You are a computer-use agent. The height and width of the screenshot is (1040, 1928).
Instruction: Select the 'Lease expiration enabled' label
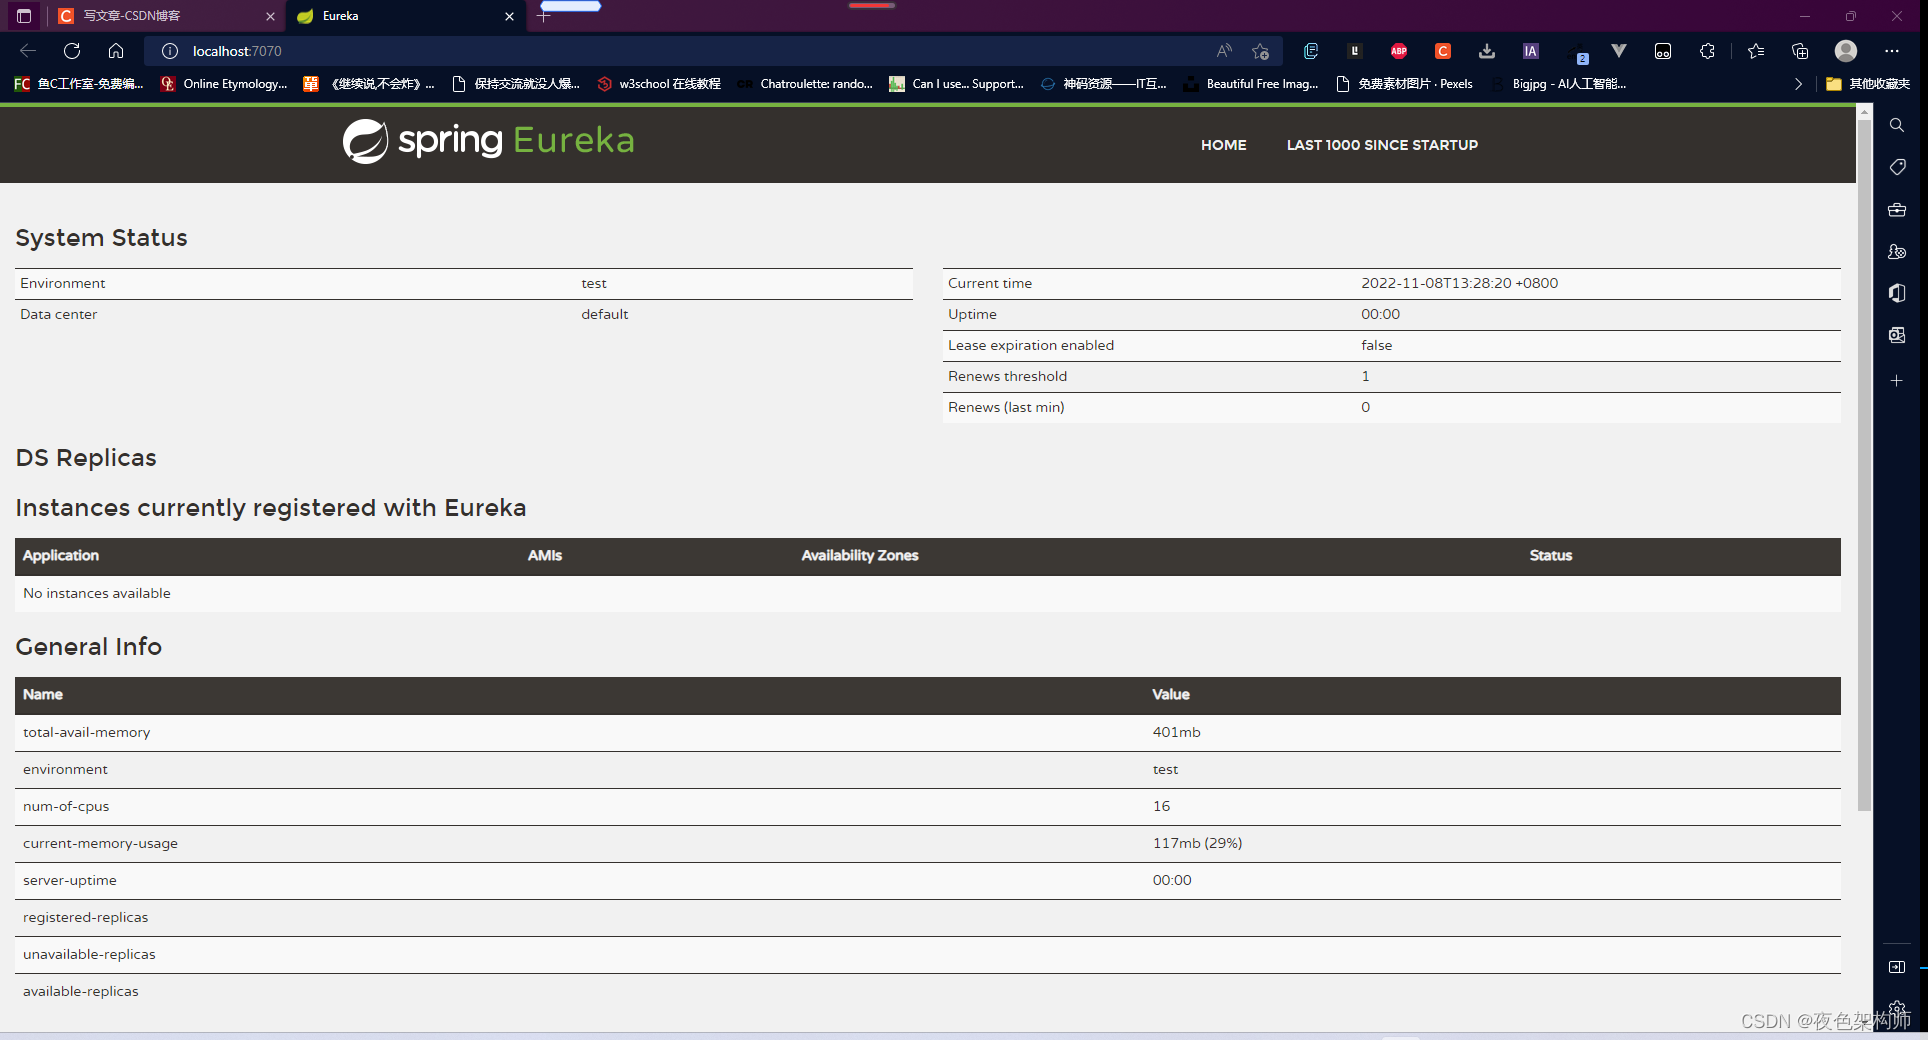tap(1031, 345)
